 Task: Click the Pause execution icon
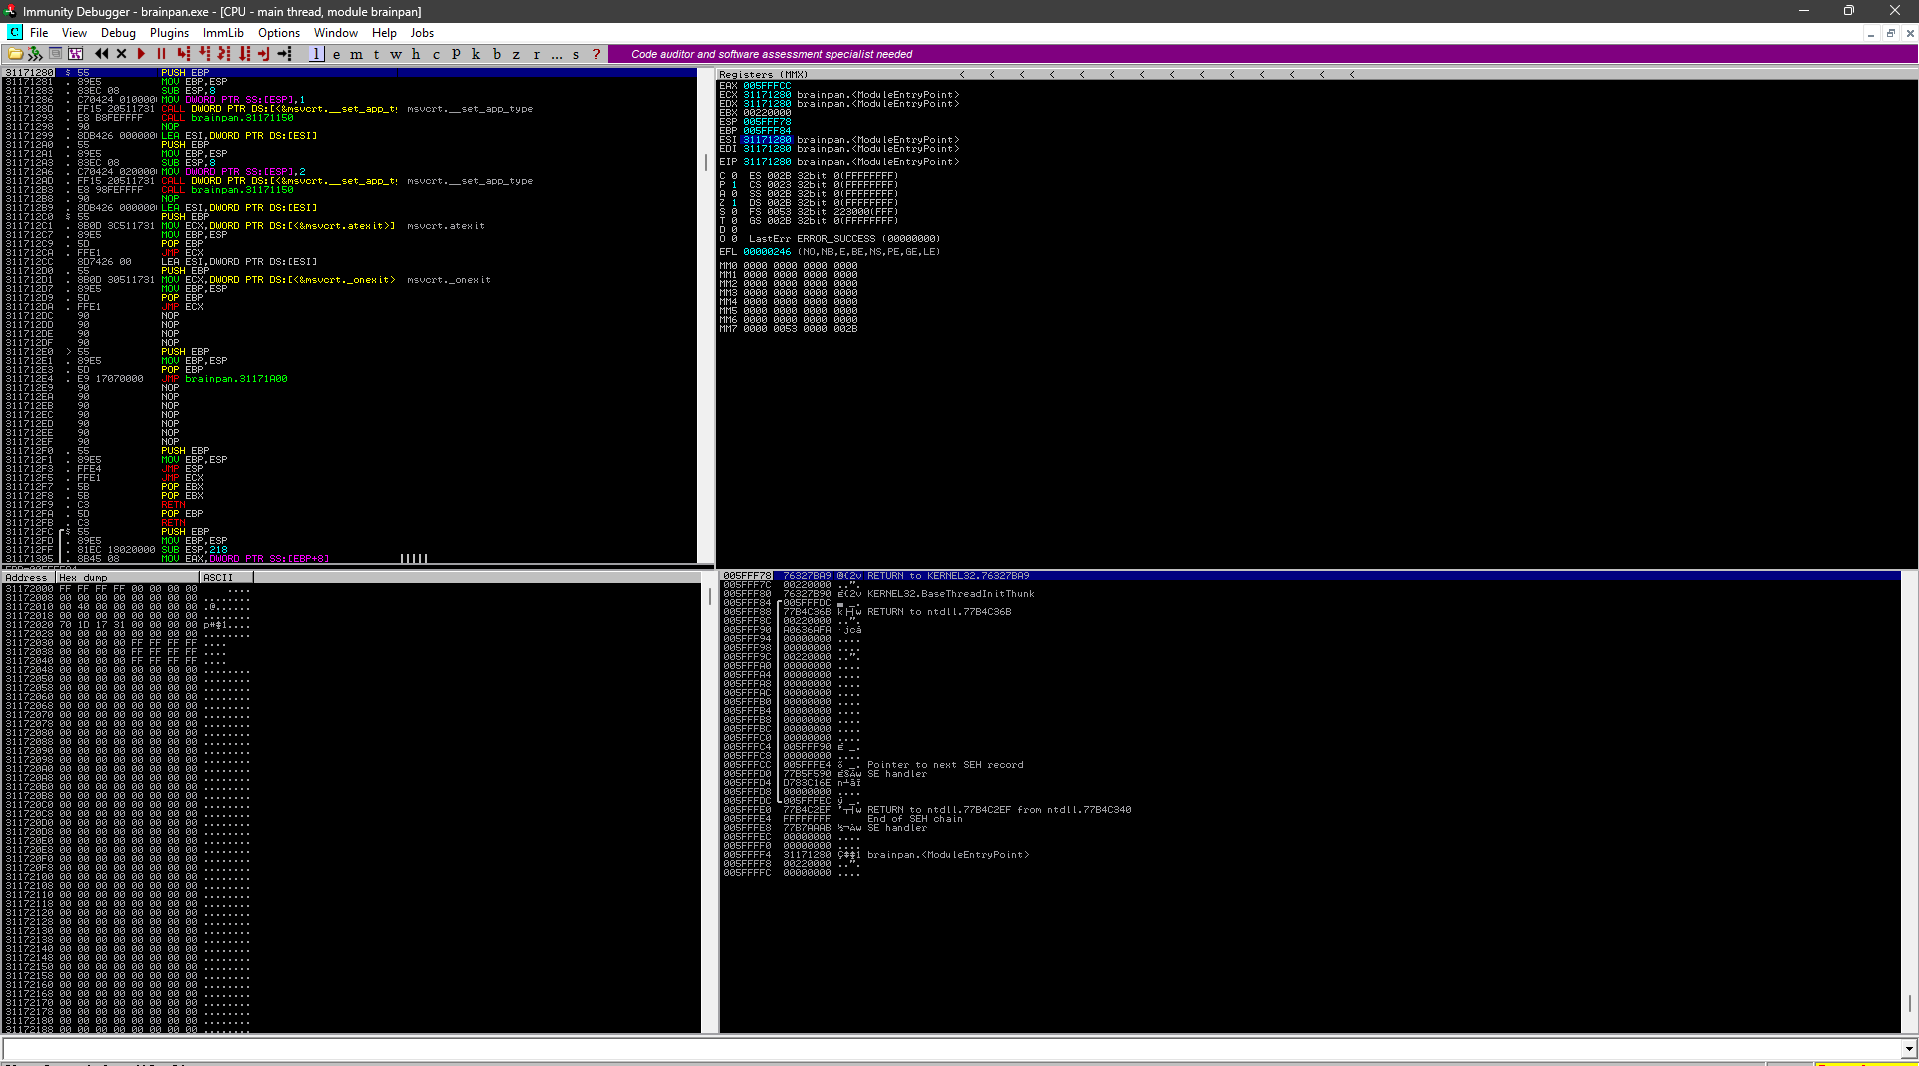point(161,54)
